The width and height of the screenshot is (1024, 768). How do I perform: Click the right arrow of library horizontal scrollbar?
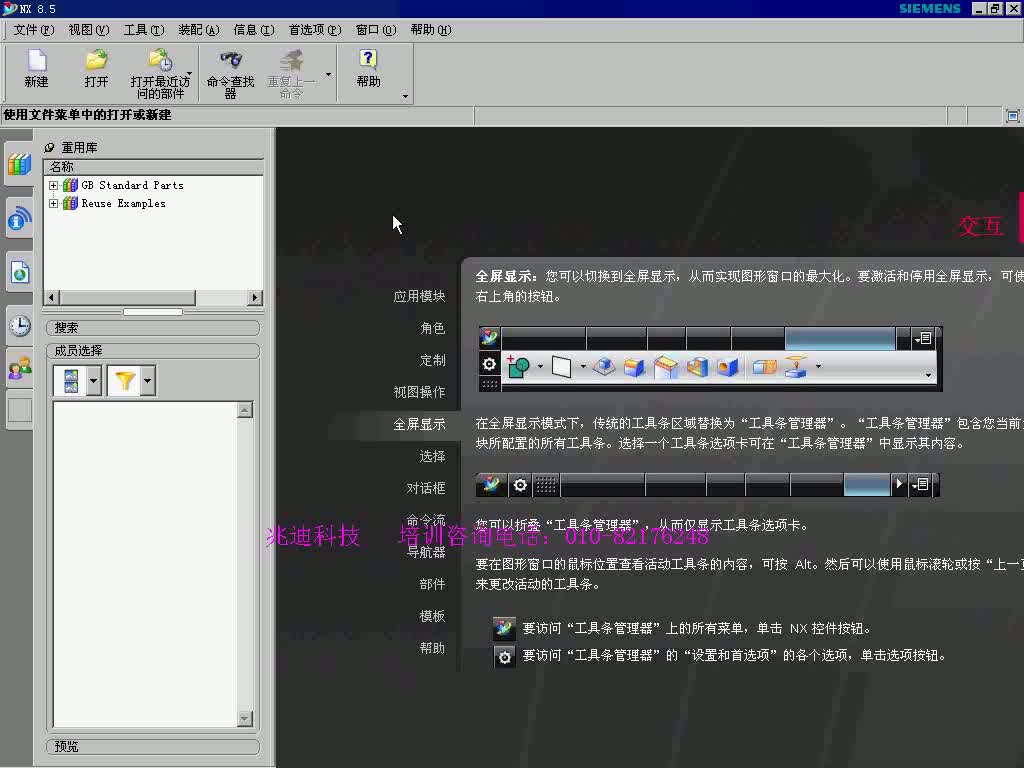click(x=255, y=298)
